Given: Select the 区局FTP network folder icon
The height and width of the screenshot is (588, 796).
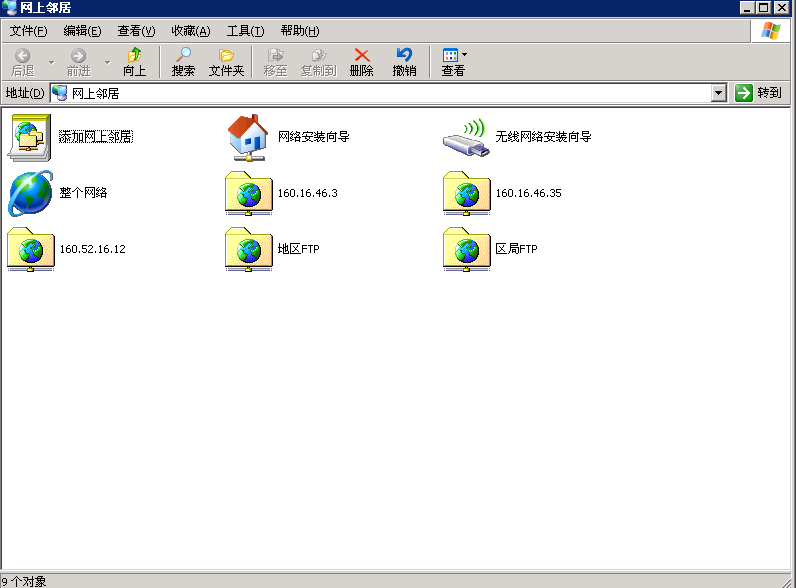Looking at the screenshot, I should click(467, 249).
